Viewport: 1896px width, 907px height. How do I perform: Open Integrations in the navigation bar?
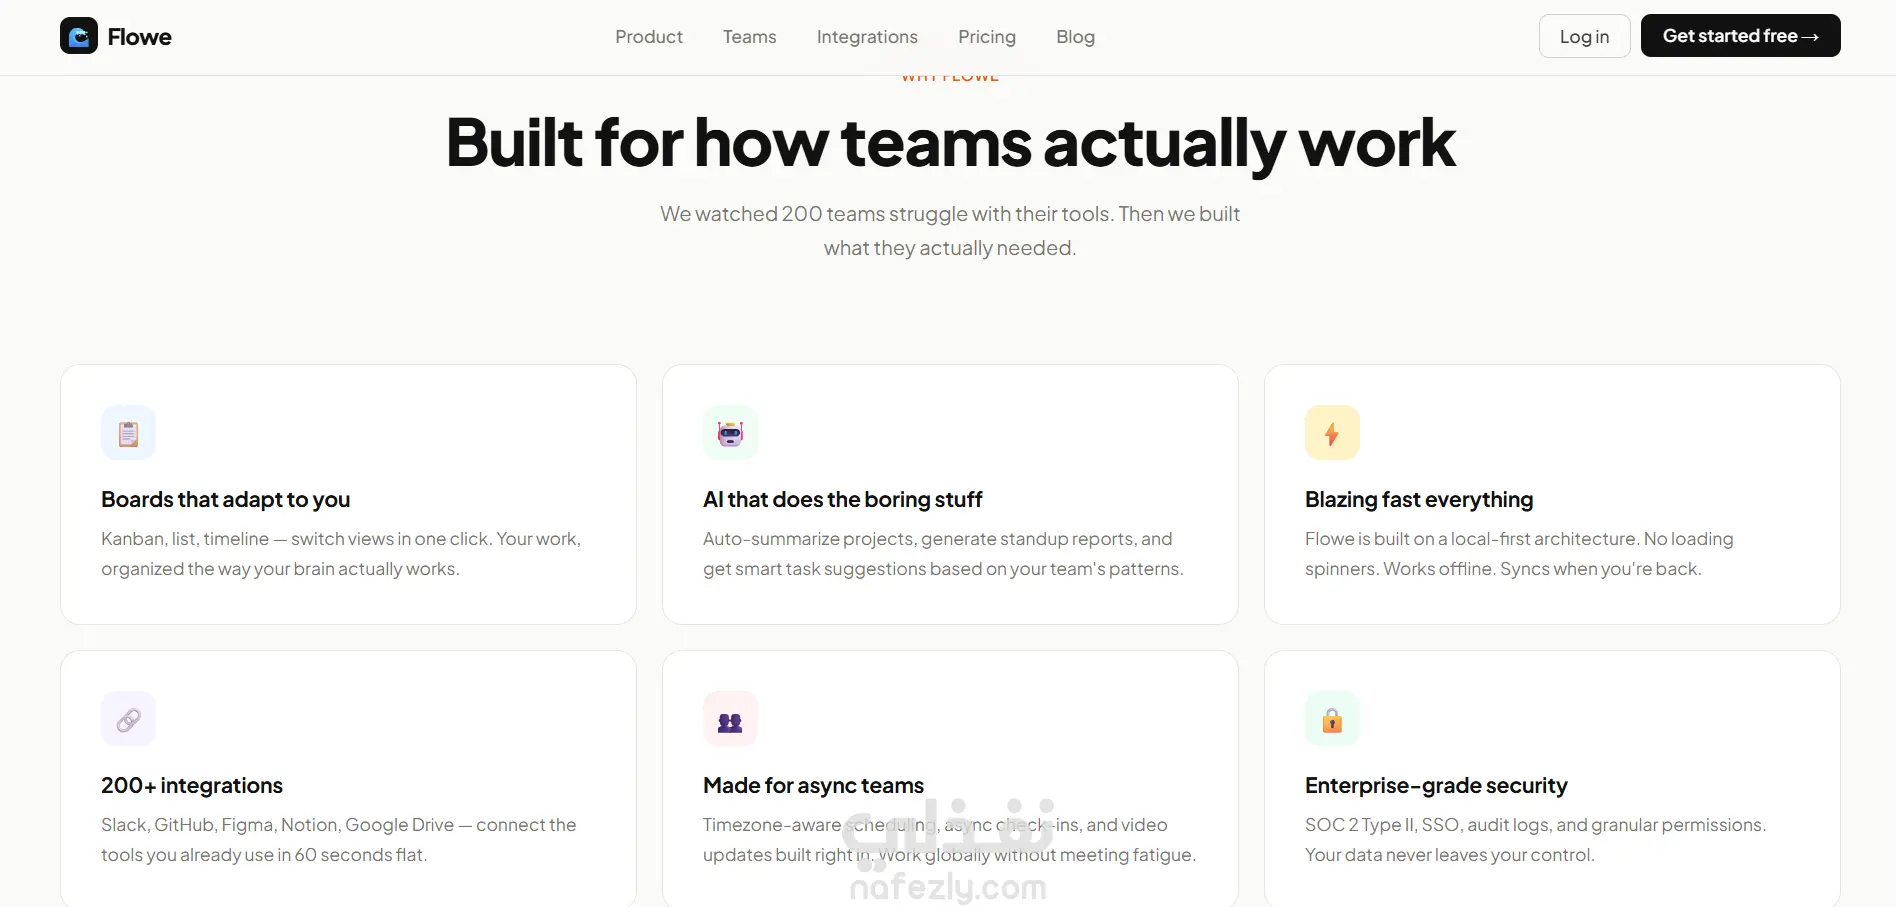coord(867,37)
